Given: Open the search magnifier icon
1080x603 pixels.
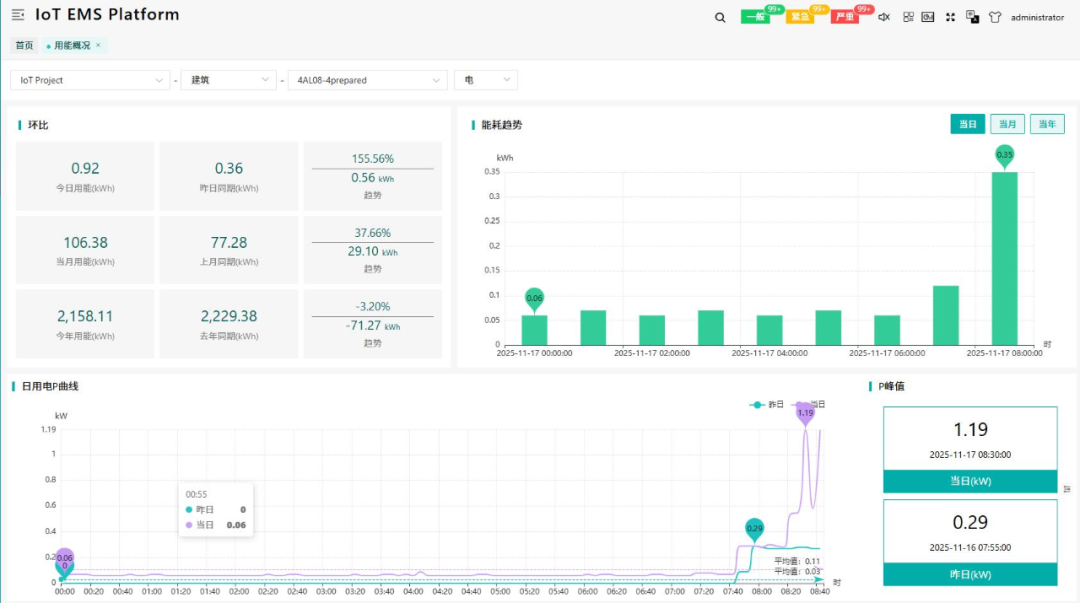Looking at the screenshot, I should 720,18.
